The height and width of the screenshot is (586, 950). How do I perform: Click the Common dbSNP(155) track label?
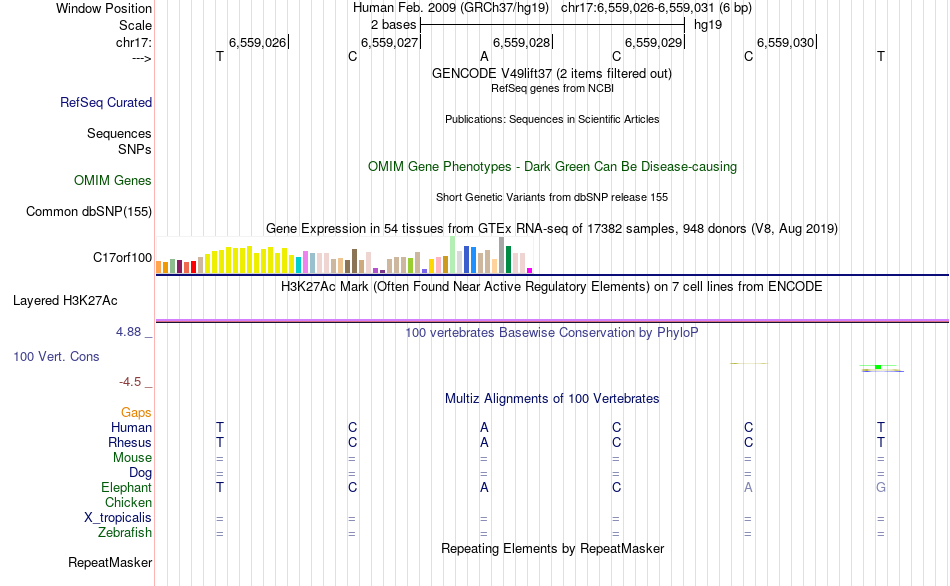tap(88, 211)
